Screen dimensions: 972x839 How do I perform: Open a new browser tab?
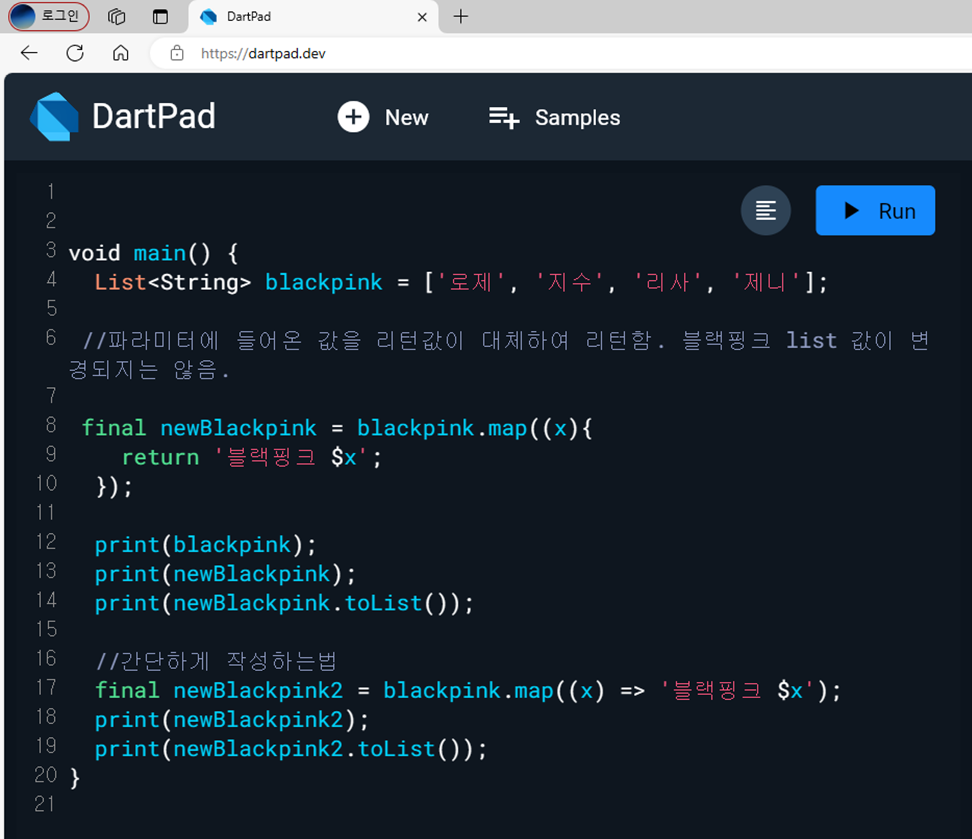click(461, 17)
